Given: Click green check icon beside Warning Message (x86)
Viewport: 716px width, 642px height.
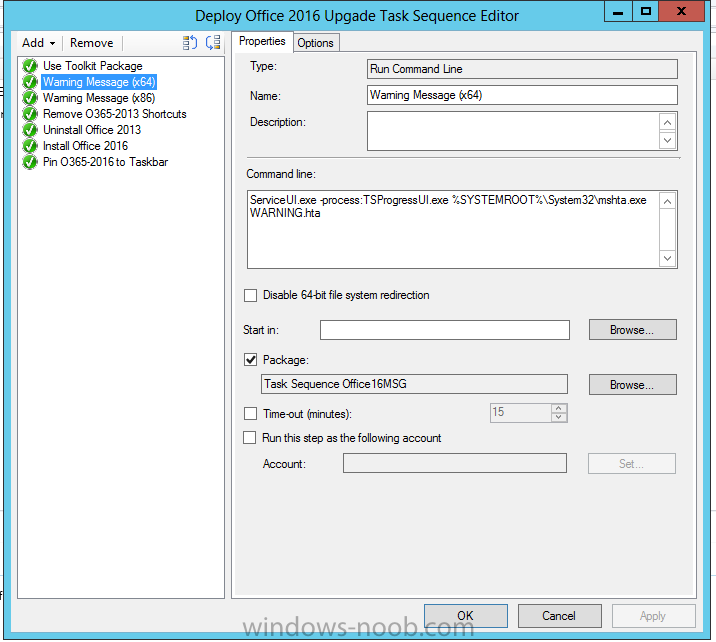Looking at the screenshot, I should (30, 98).
